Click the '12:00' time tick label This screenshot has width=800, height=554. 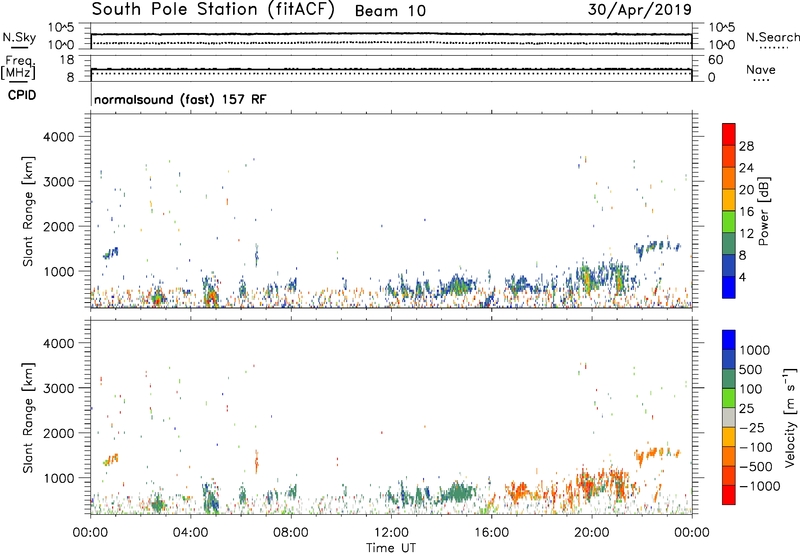(x=391, y=533)
